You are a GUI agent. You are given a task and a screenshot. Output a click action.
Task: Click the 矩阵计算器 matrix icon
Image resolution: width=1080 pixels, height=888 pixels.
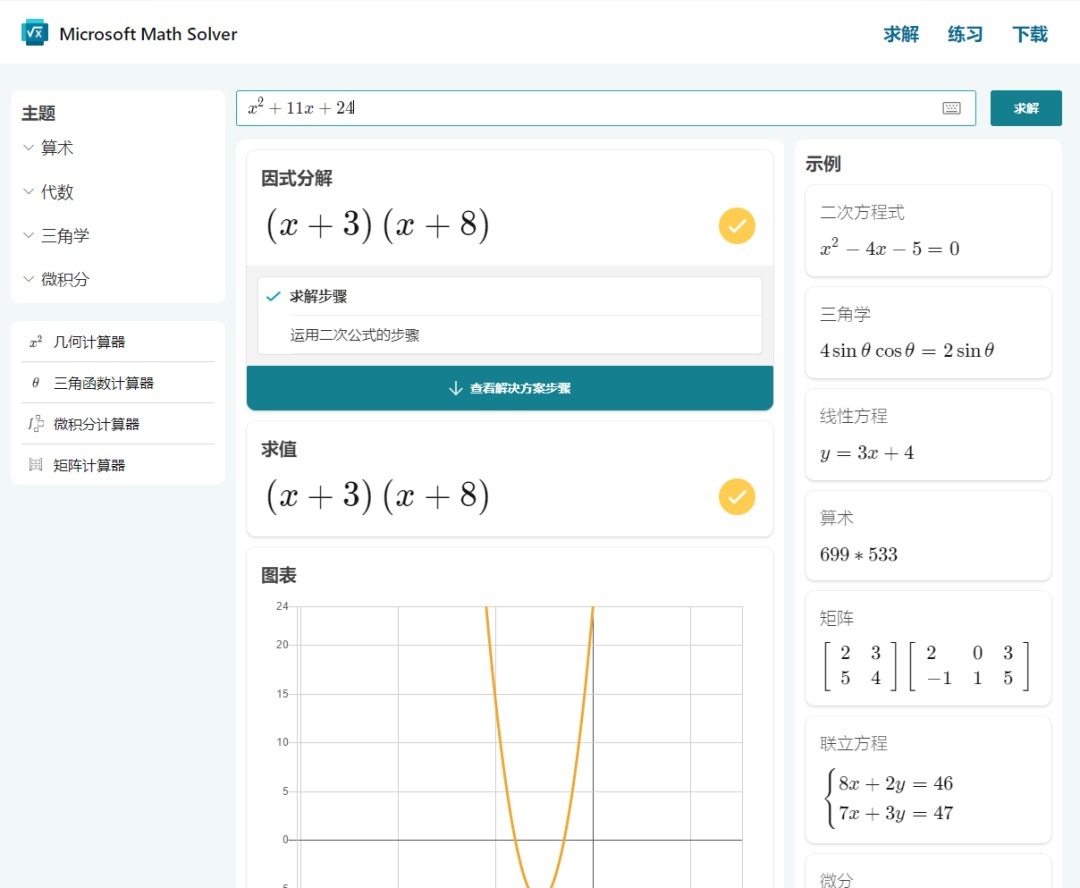[36, 465]
